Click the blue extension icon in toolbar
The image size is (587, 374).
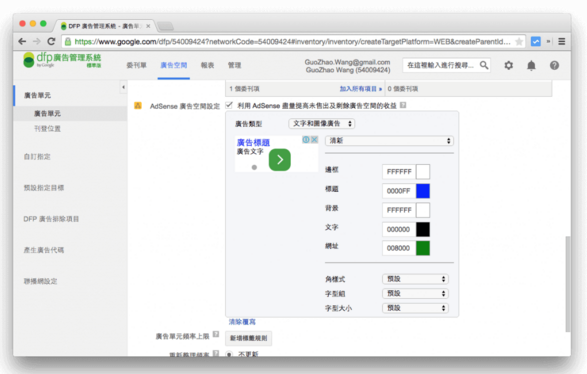point(536,42)
